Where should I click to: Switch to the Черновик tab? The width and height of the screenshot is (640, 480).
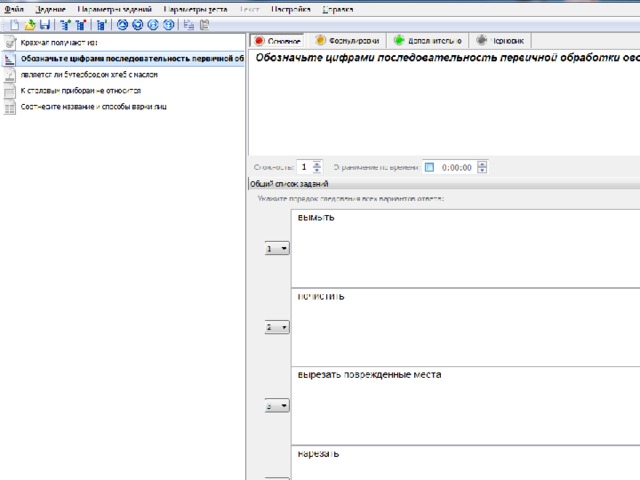[500, 41]
